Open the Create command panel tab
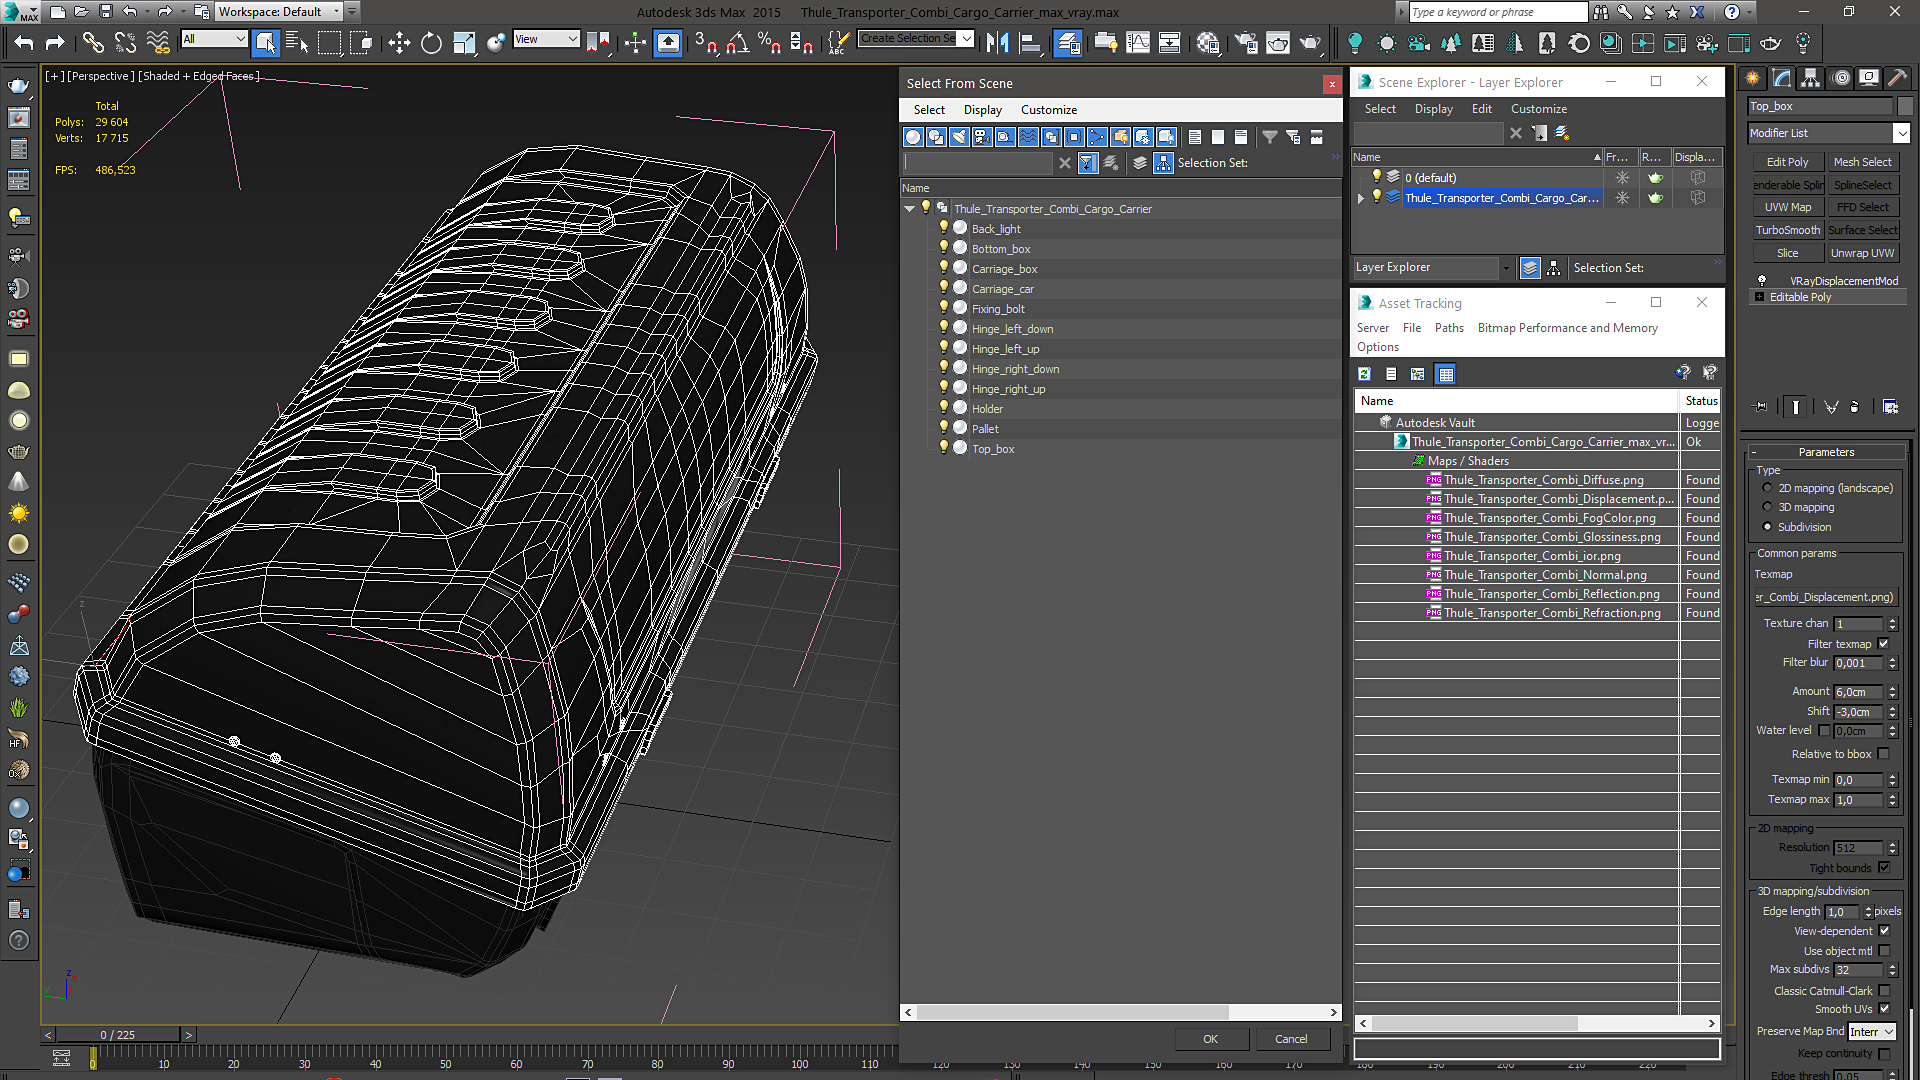This screenshot has height=1080, width=1920. [1753, 78]
